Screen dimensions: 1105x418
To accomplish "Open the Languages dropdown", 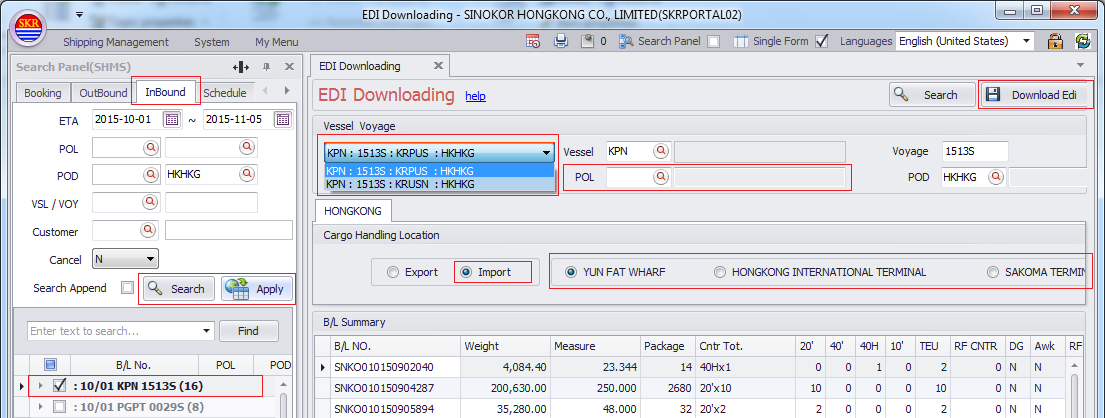I will point(1026,41).
